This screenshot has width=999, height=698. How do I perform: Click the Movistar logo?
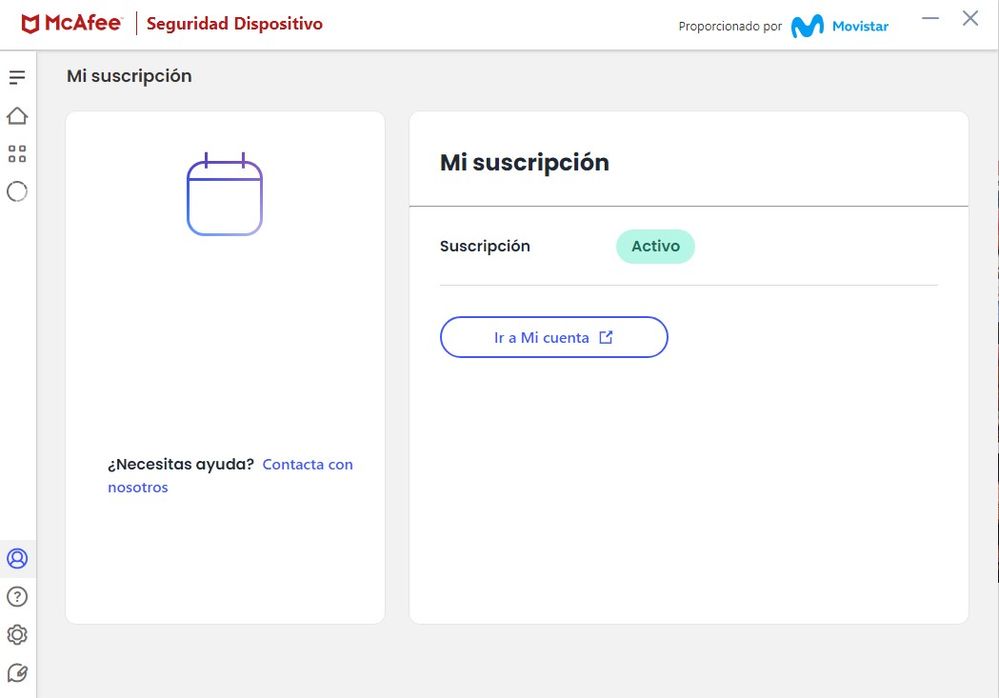pyautogui.click(x=839, y=26)
